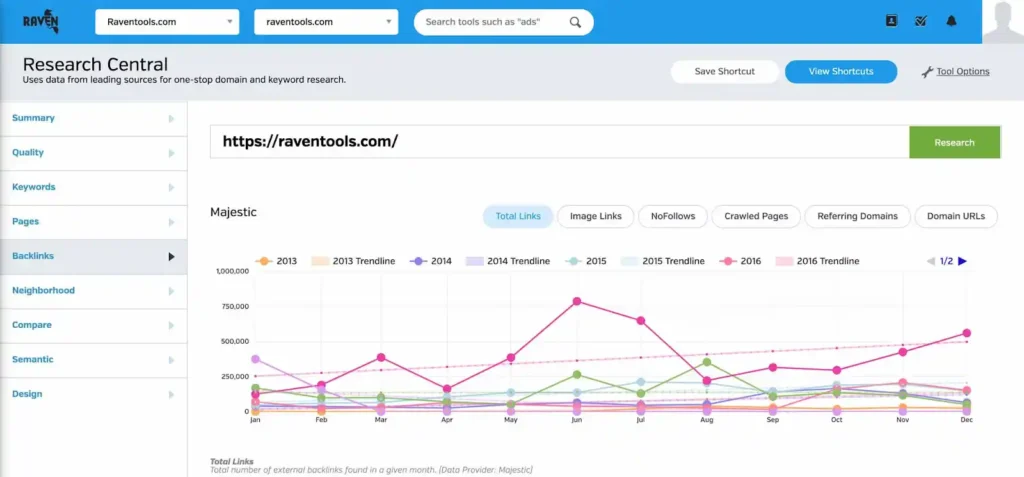Expand the Summary section arrow
1024x477 pixels.
(172, 119)
